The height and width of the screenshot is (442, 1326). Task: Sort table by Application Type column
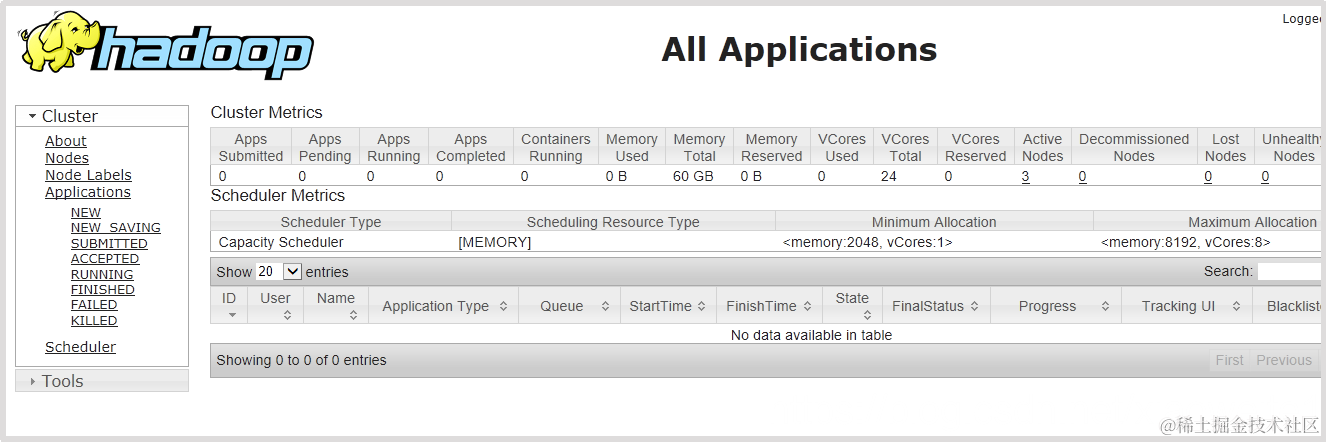[444, 306]
